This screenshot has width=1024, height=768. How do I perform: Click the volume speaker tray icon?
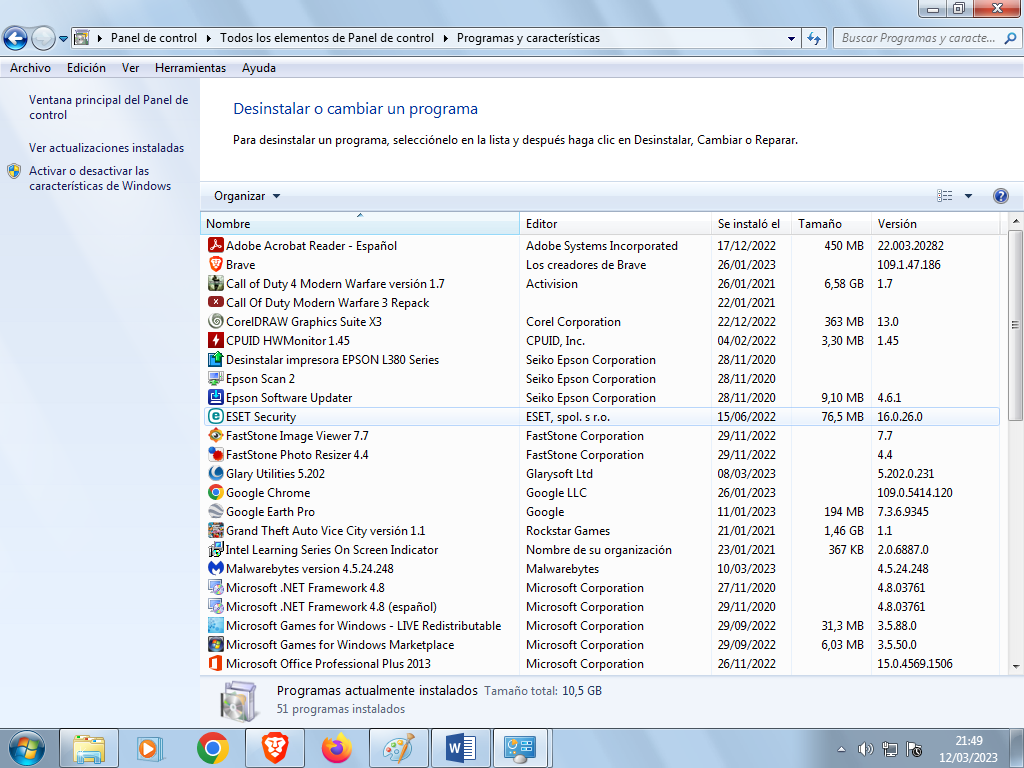click(x=865, y=749)
